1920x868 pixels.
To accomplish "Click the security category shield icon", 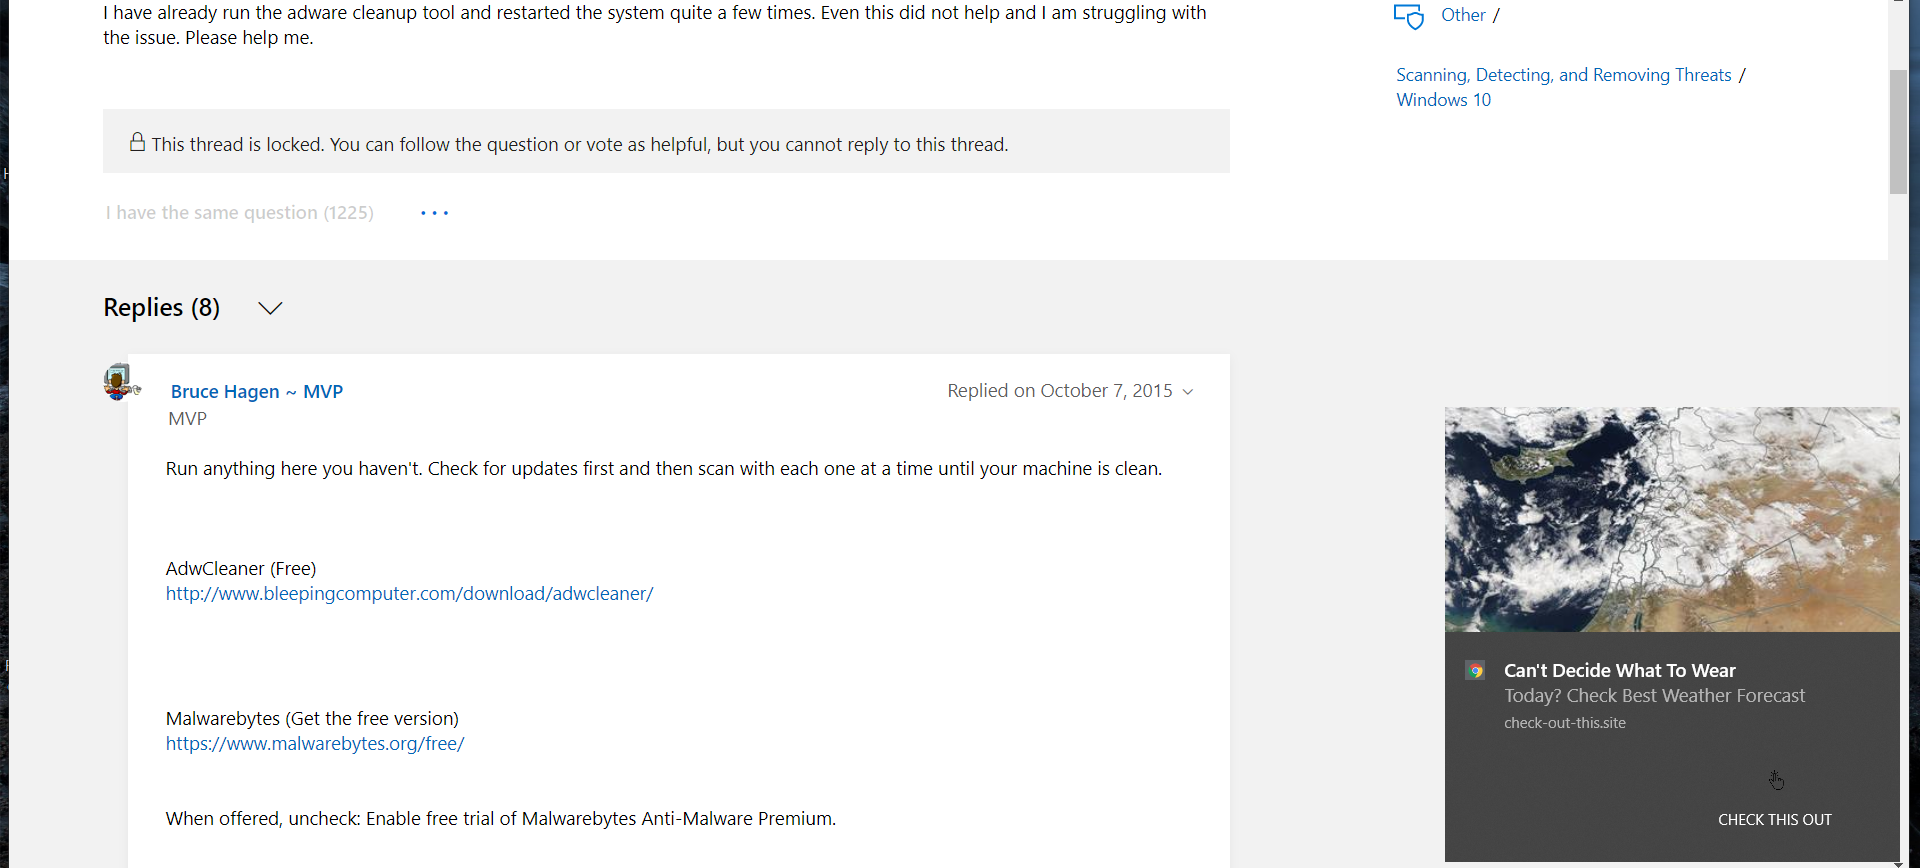I will (1408, 16).
